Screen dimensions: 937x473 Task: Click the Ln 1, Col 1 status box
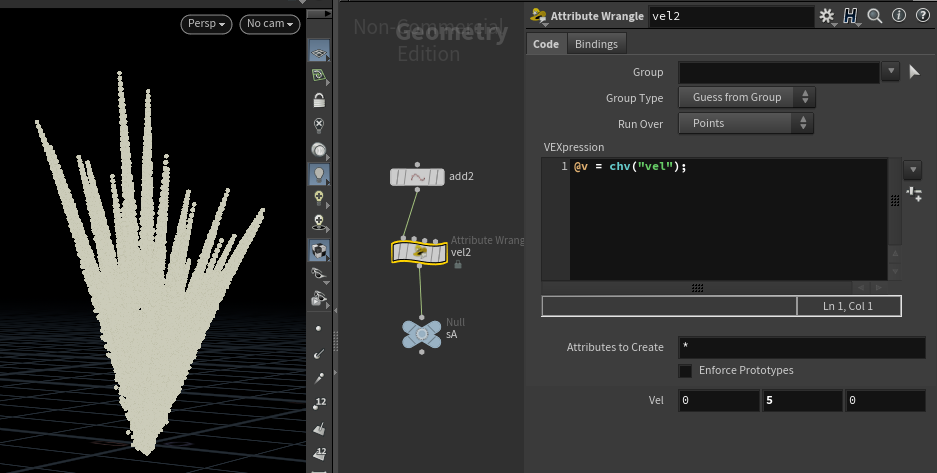point(849,306)
